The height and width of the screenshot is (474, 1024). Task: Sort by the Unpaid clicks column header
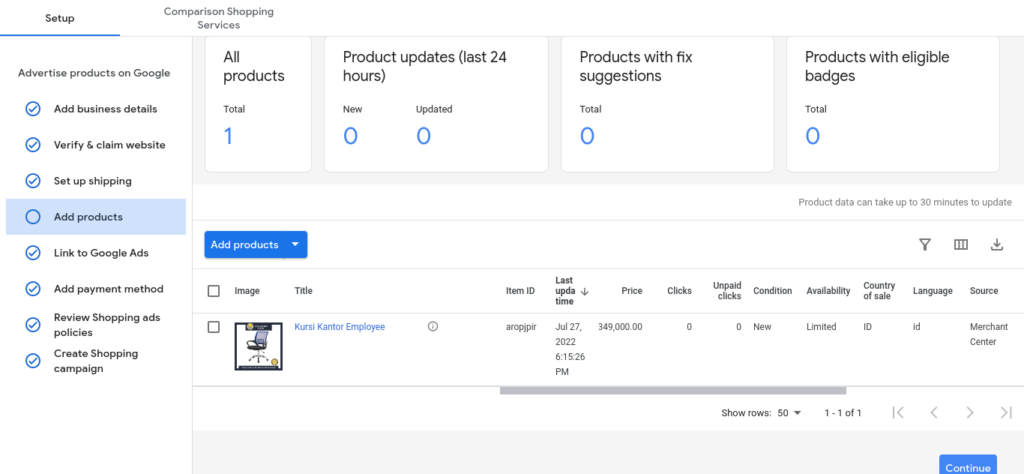[727, 291]
